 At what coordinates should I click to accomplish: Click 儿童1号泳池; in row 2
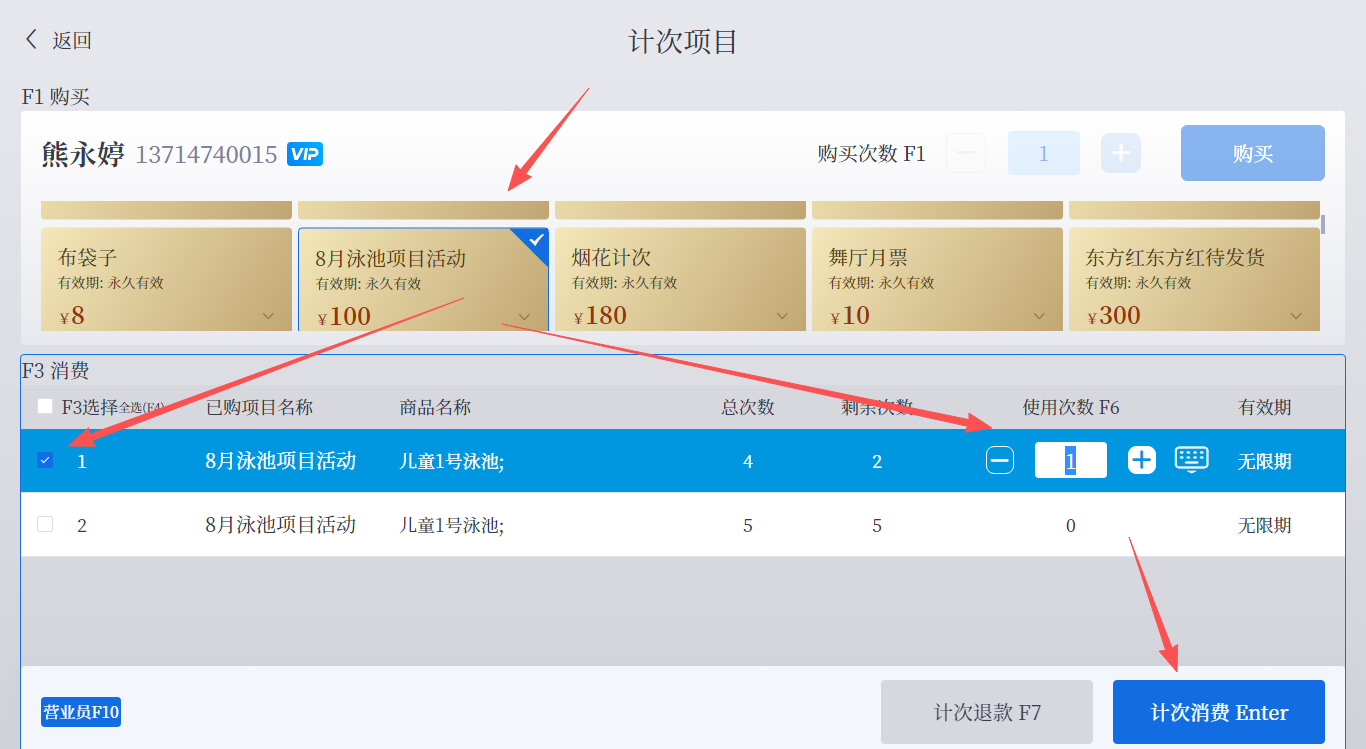pos(452,525)
